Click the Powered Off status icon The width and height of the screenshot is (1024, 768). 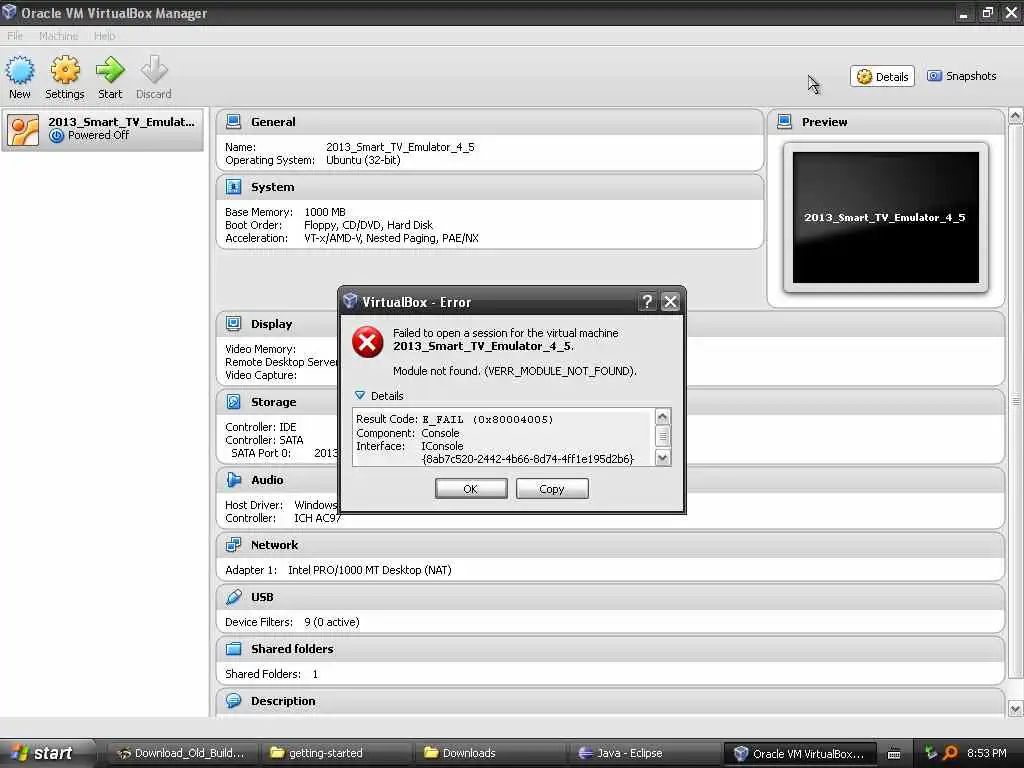57,136
